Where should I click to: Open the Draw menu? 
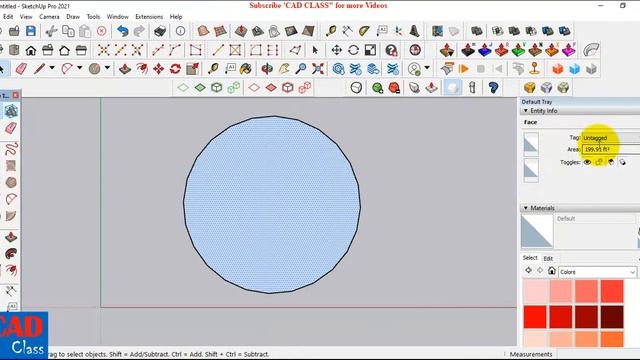[73, 17]
